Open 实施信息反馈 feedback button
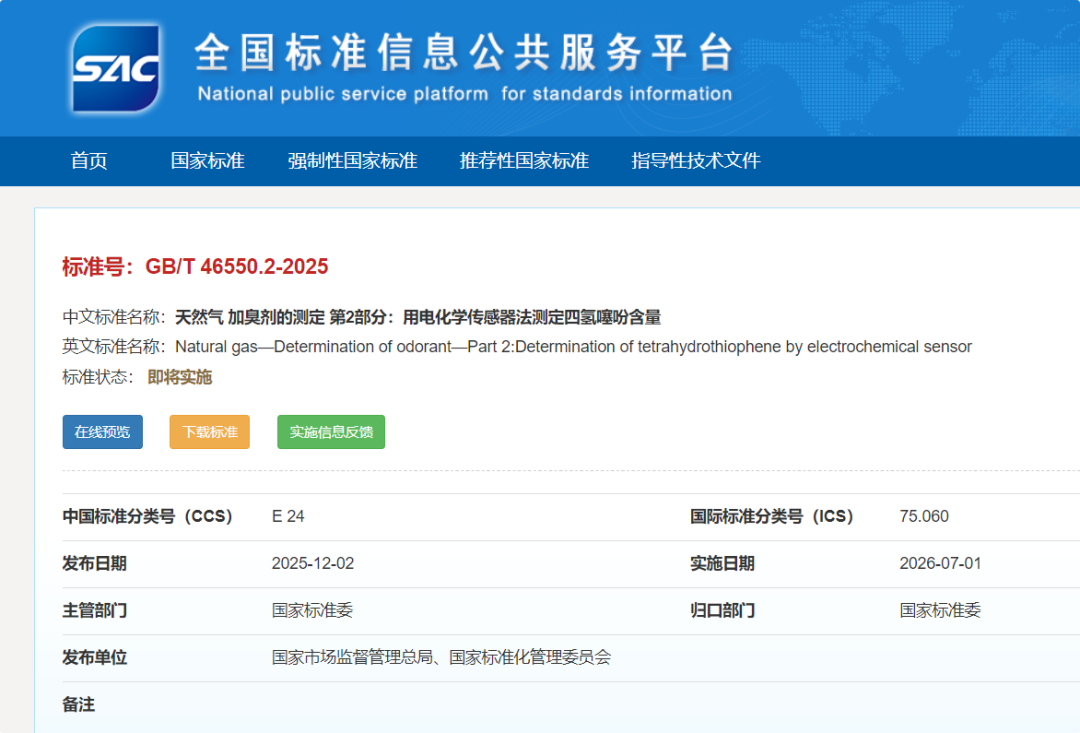Image resolution: width=1080 pixels, height=733 pixels. tap(331, 432)
